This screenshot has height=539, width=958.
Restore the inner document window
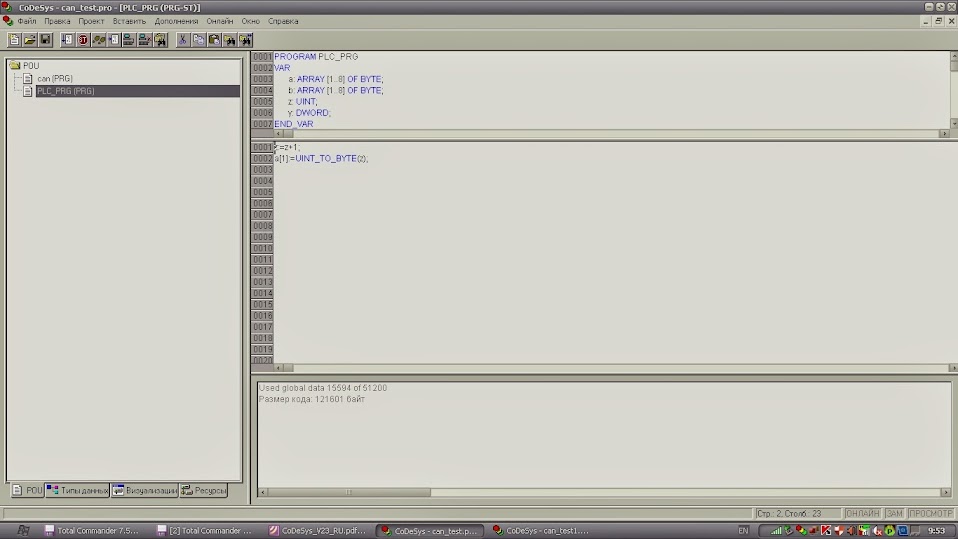[x=939, y=21]
